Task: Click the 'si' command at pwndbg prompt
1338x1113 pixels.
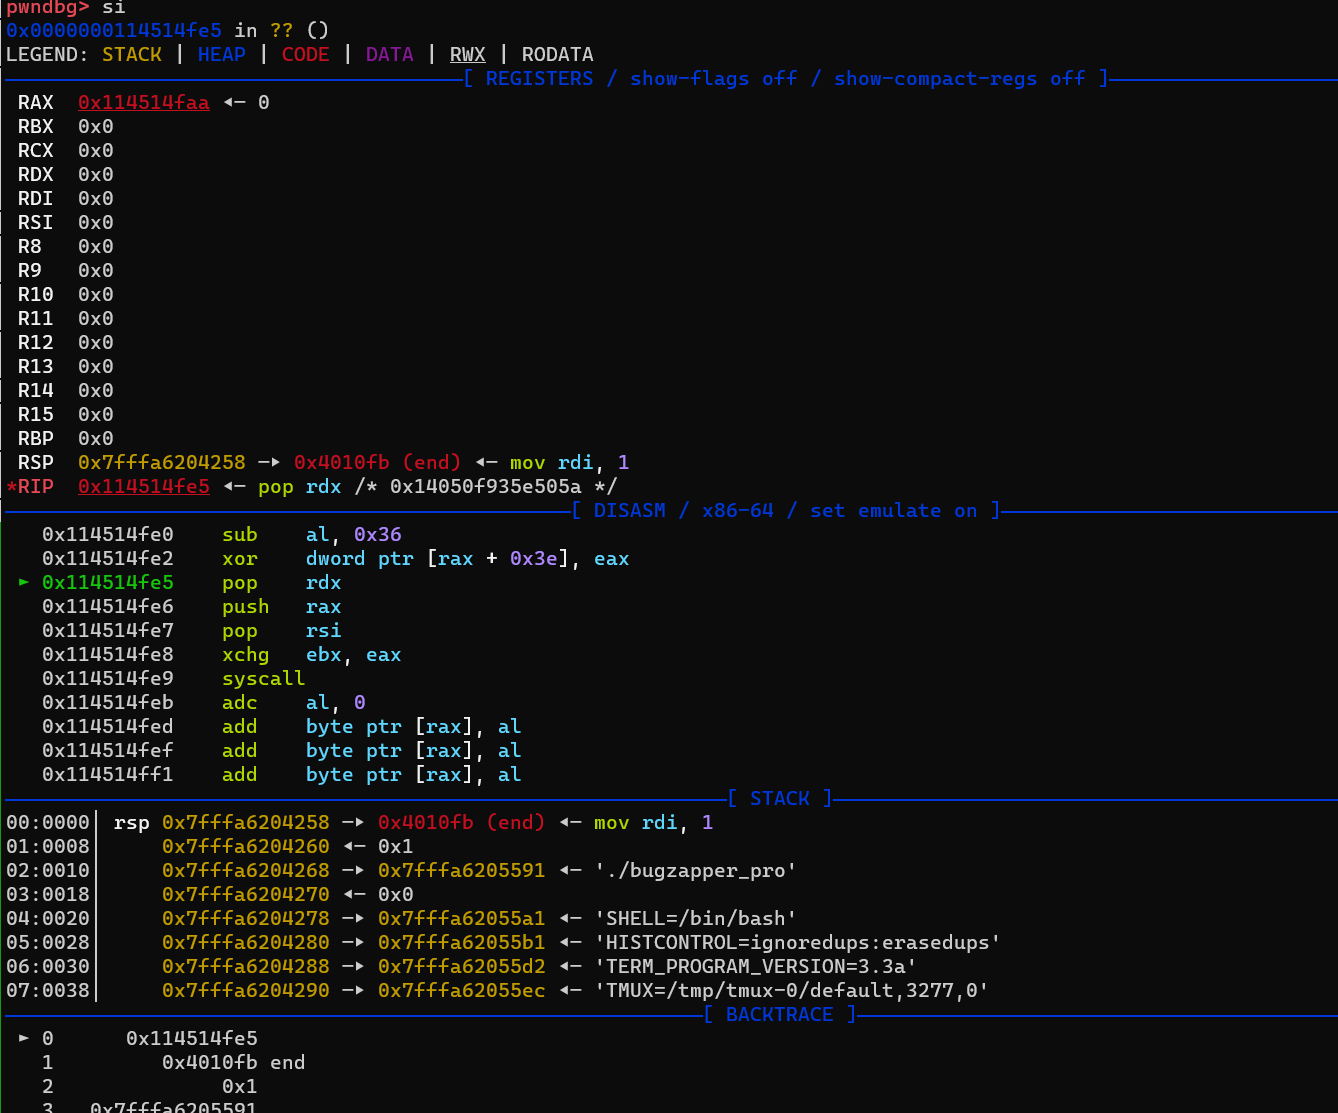Action: pos(114,7)
